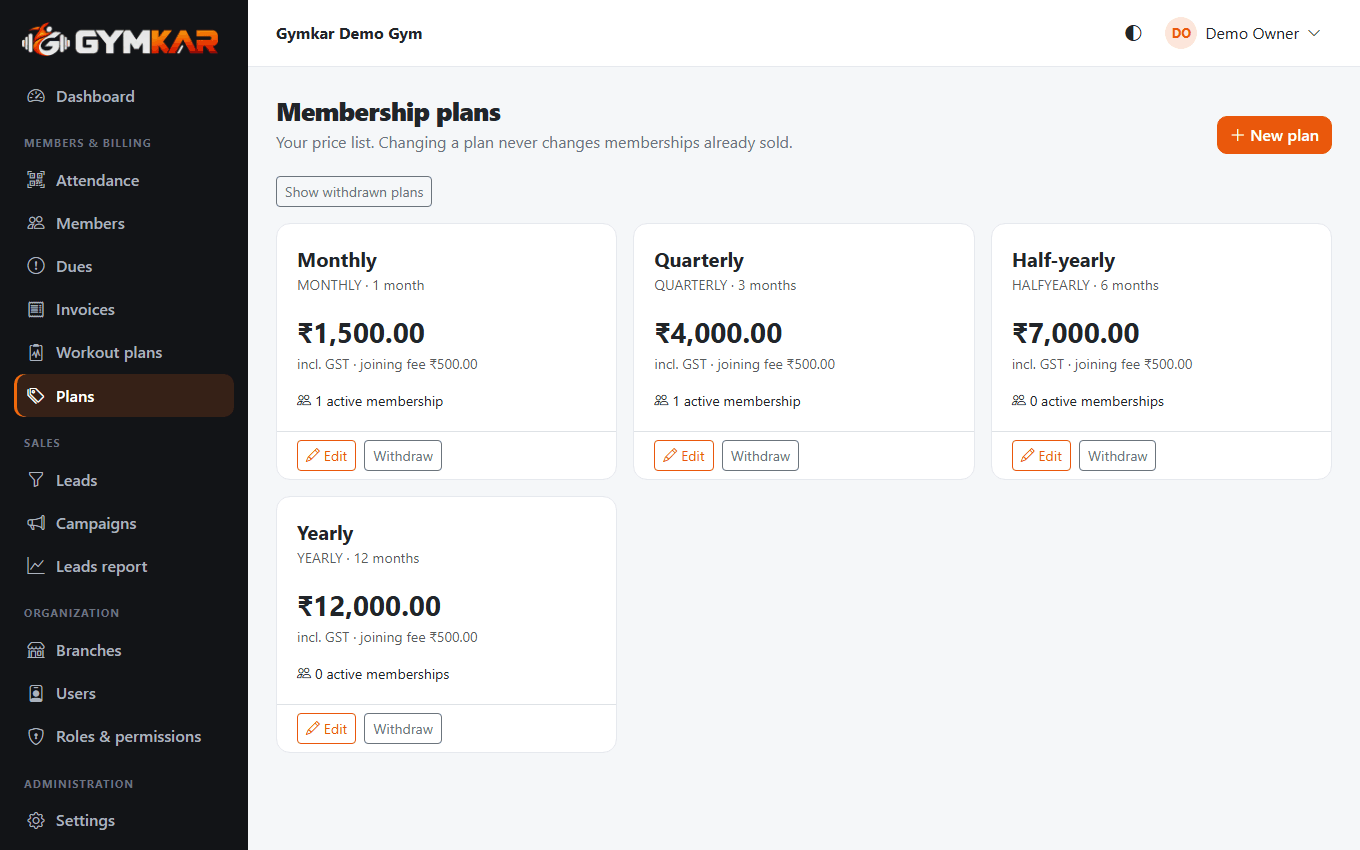Create a New plan
Image resolution: width=1360 pixels, height=850 pixels.
[x=1274, y=135]
